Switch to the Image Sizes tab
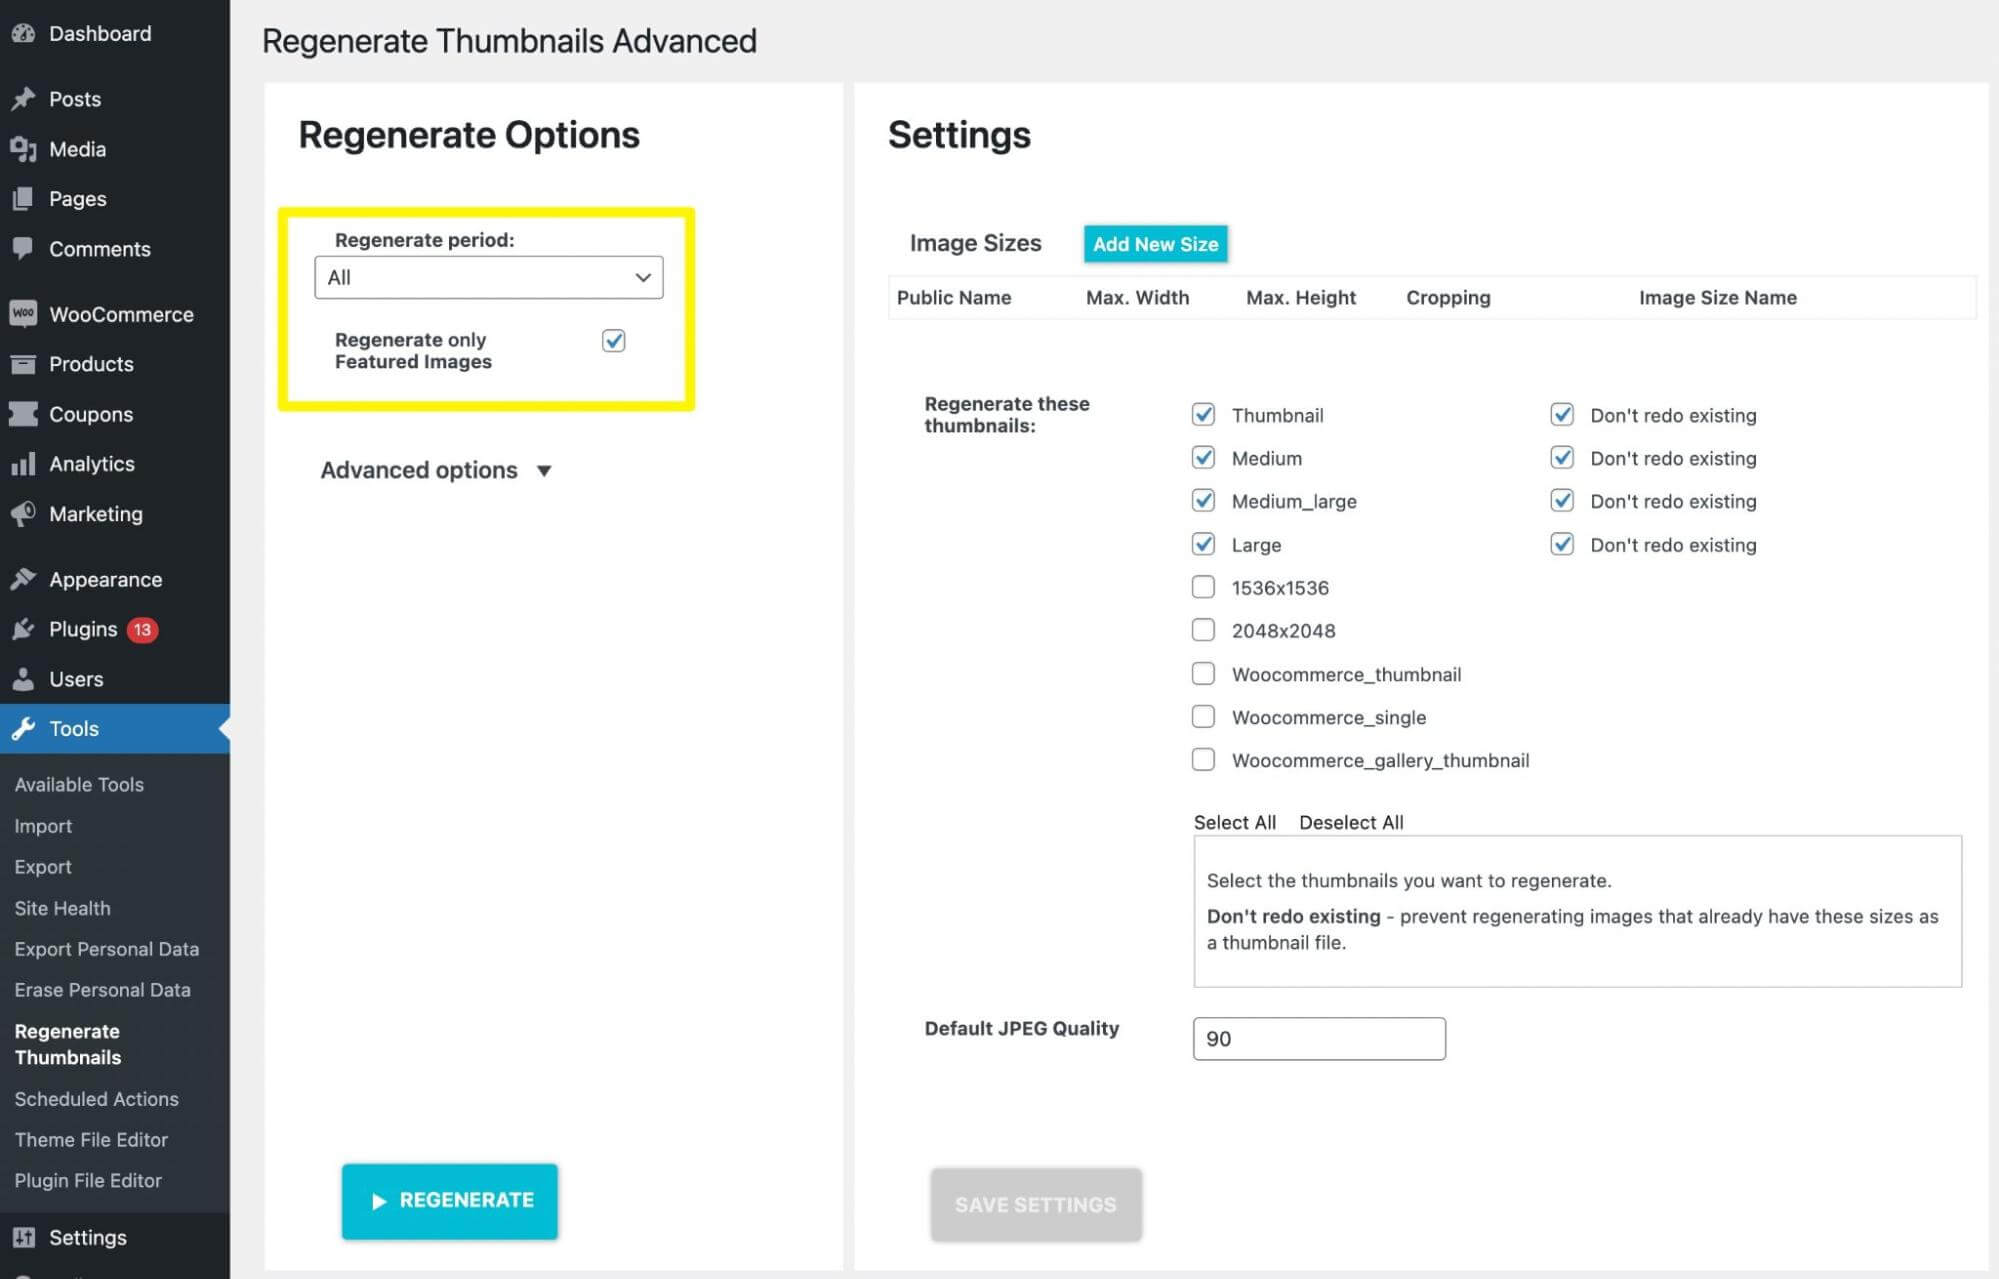 973,243
